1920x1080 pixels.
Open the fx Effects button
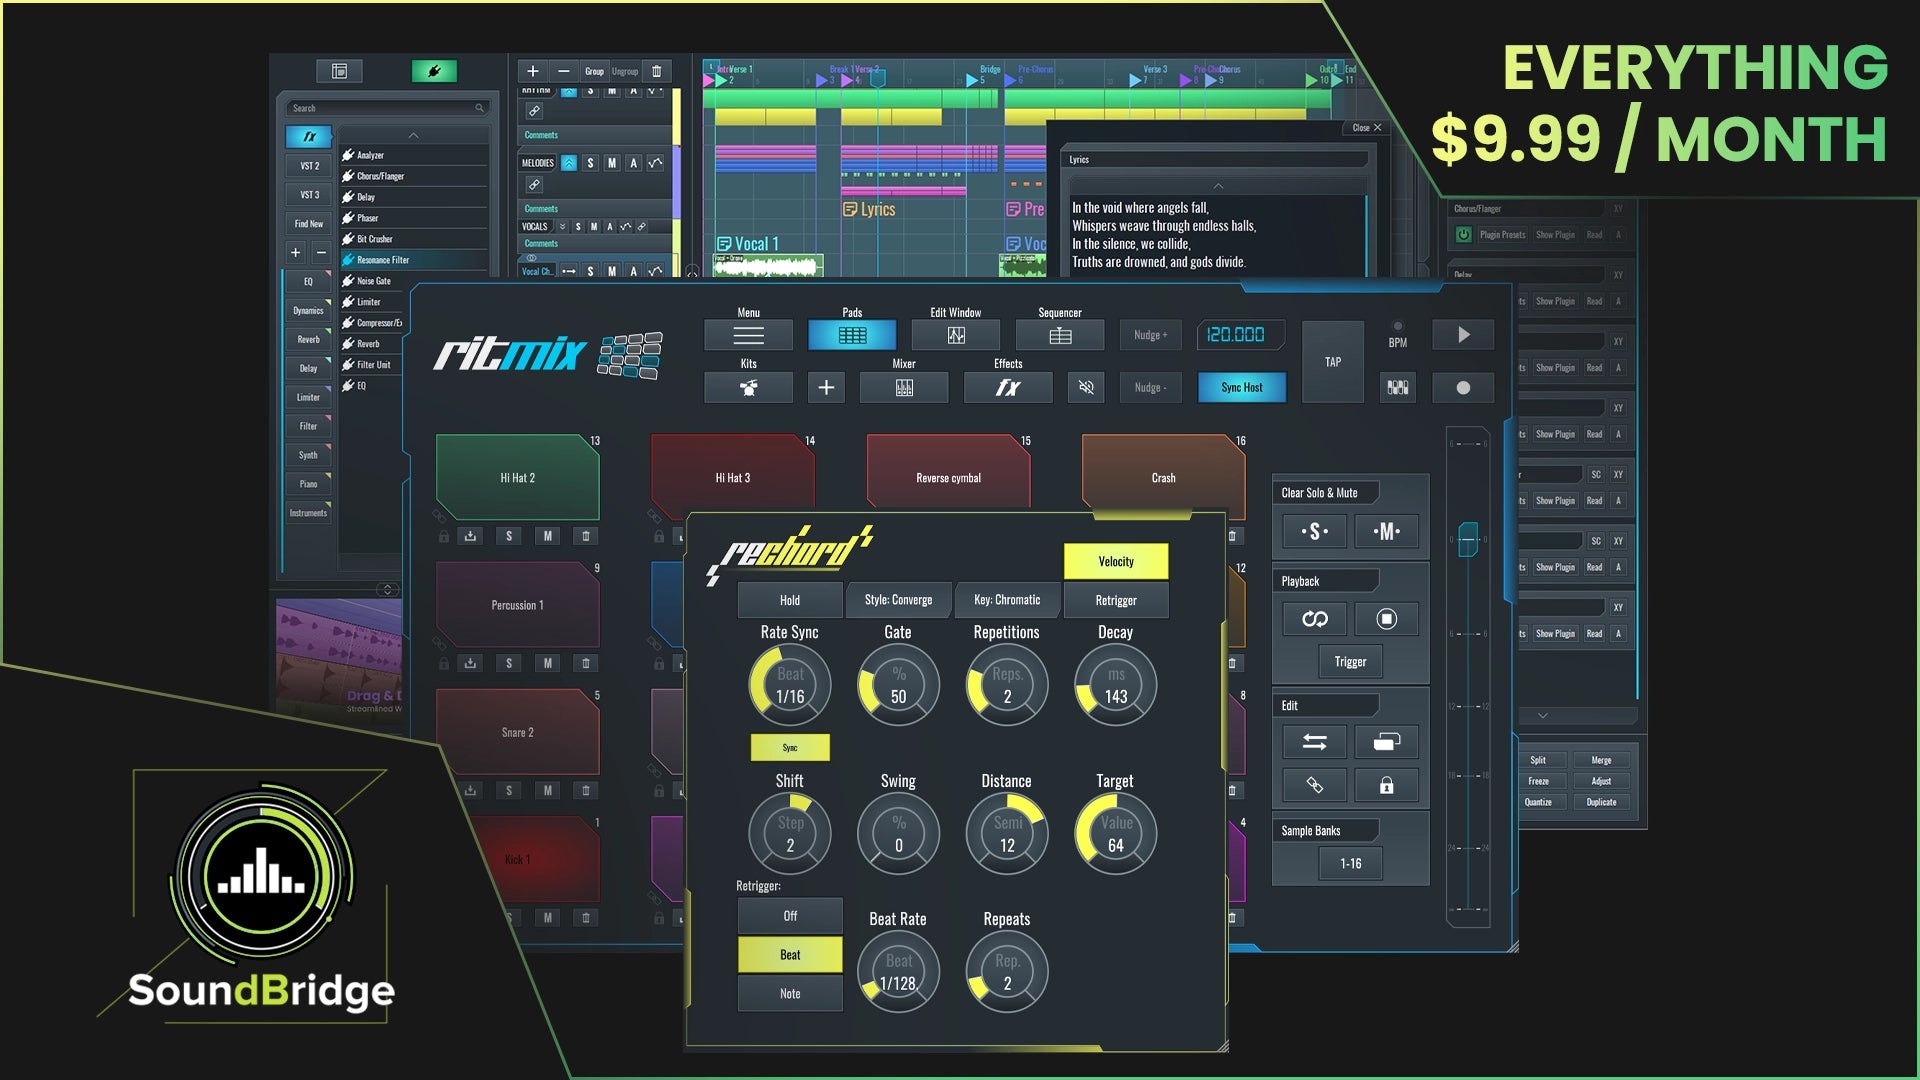[x=1008, y=388]
